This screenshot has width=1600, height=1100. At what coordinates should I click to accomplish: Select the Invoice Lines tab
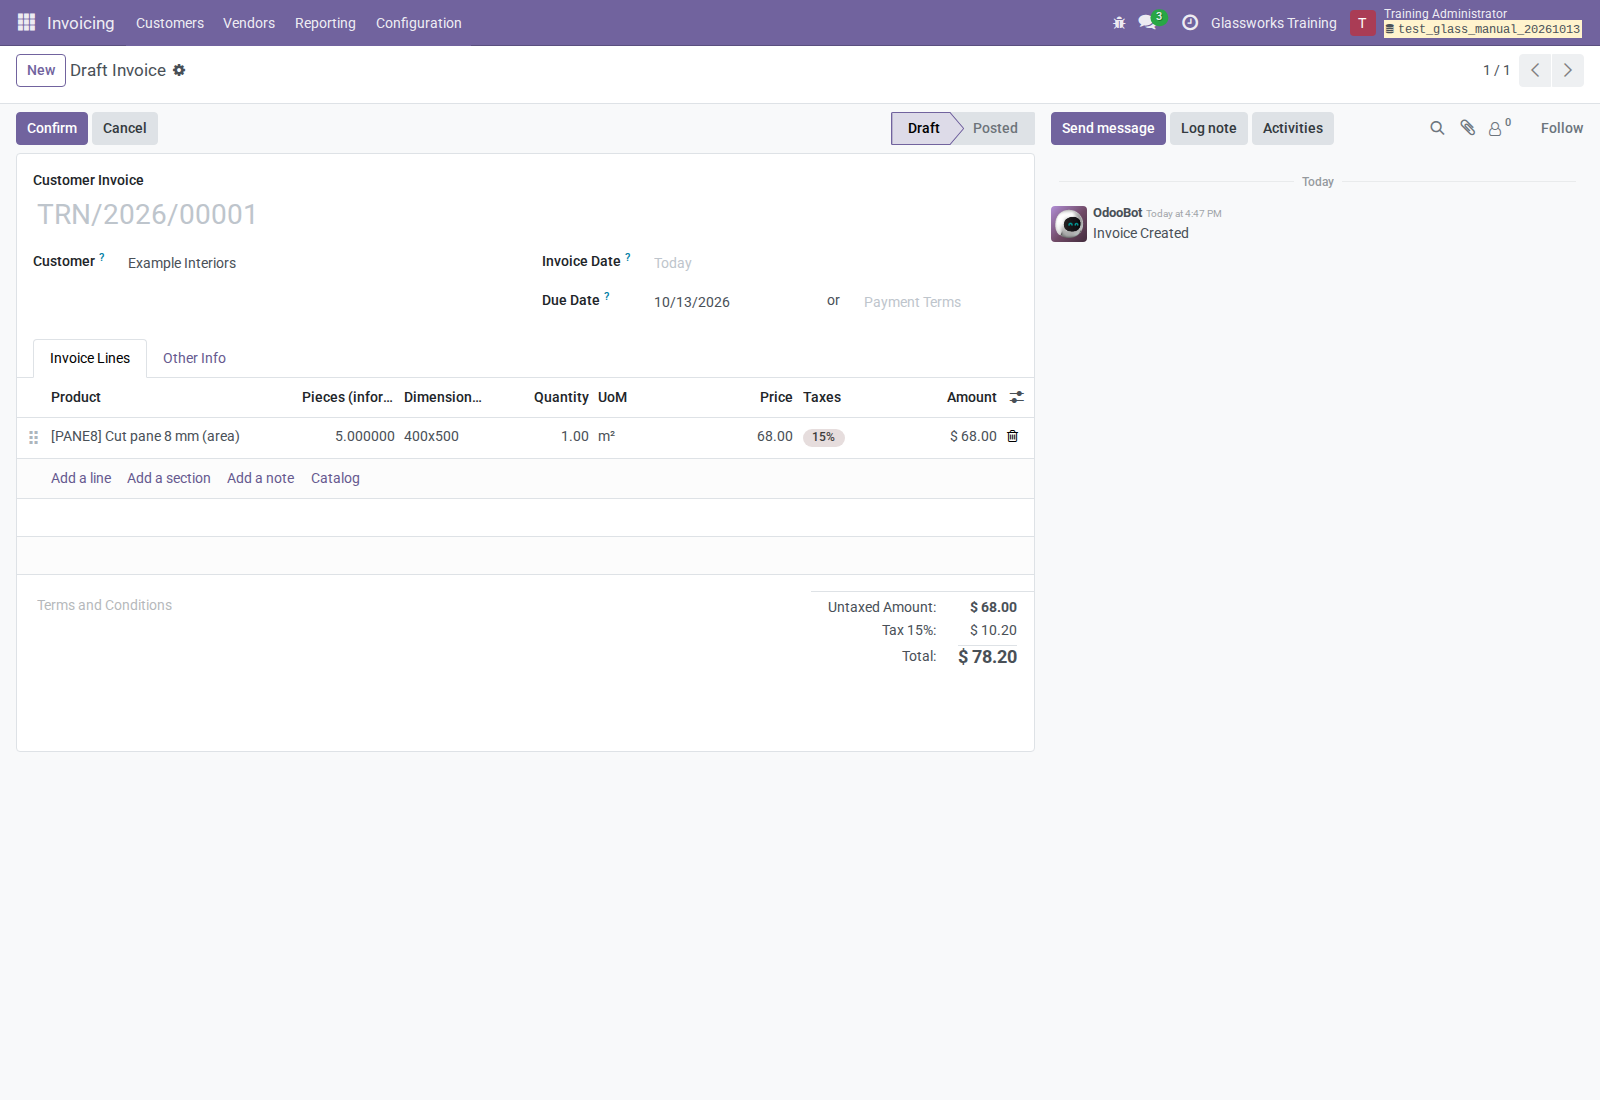(x=90, y=358)
